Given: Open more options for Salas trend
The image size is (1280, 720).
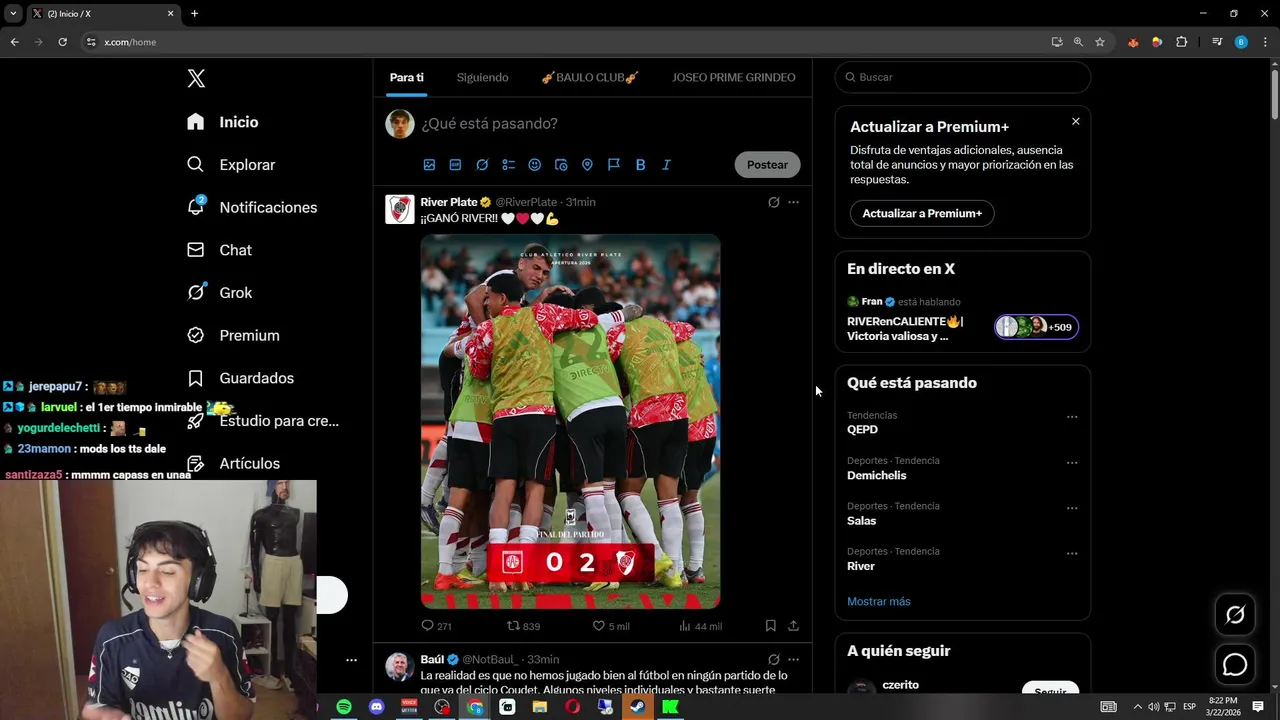Looking at the screenshot, I should coord(1072,508).
